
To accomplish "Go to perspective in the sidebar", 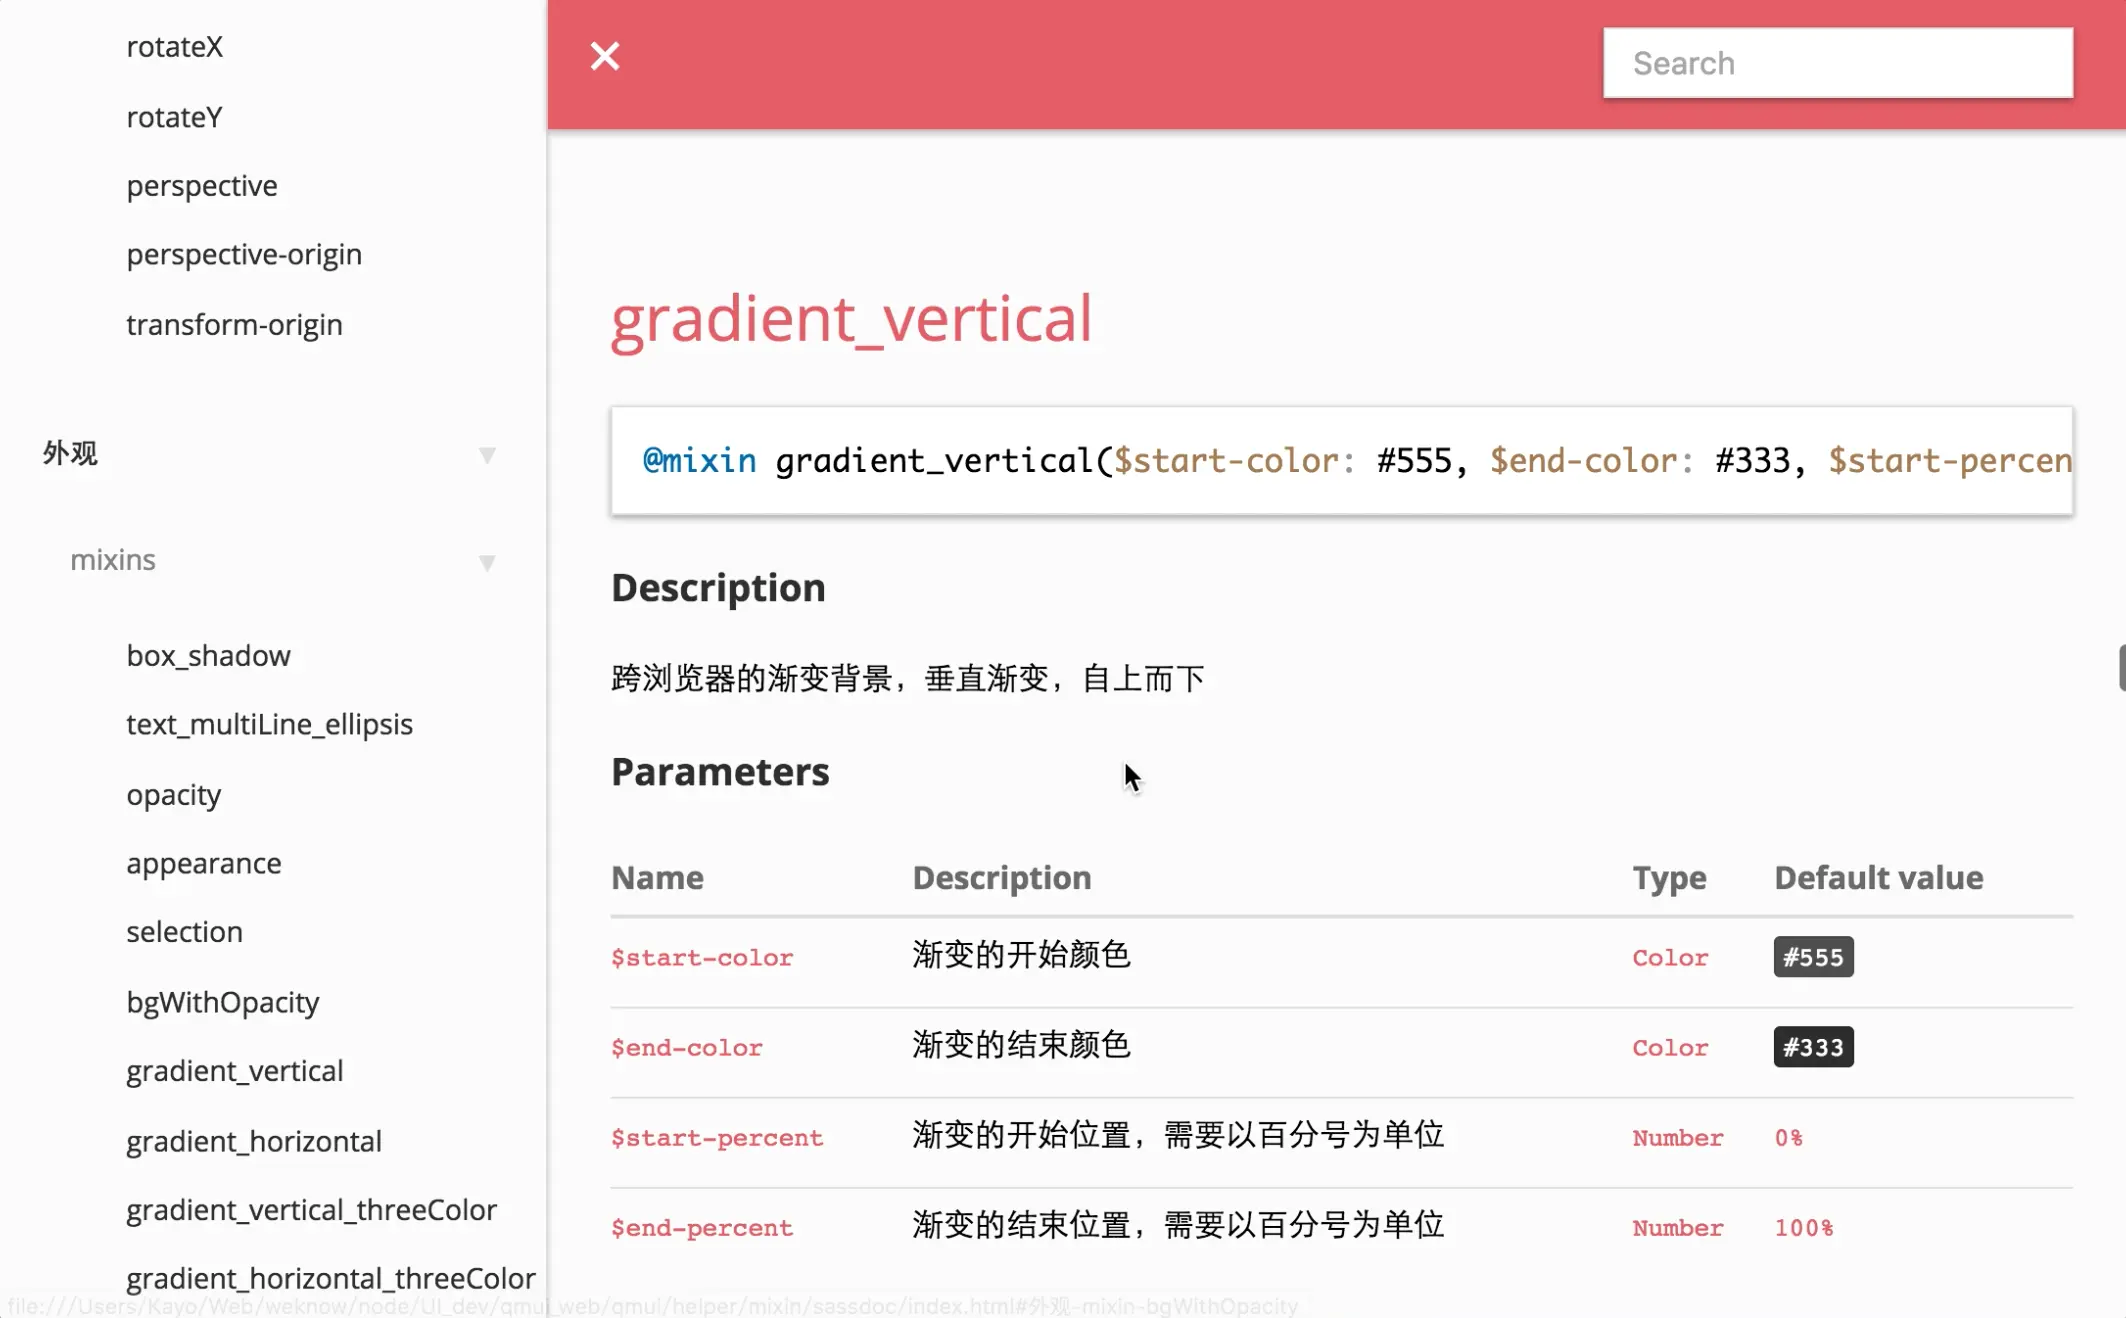I will 202,186.
